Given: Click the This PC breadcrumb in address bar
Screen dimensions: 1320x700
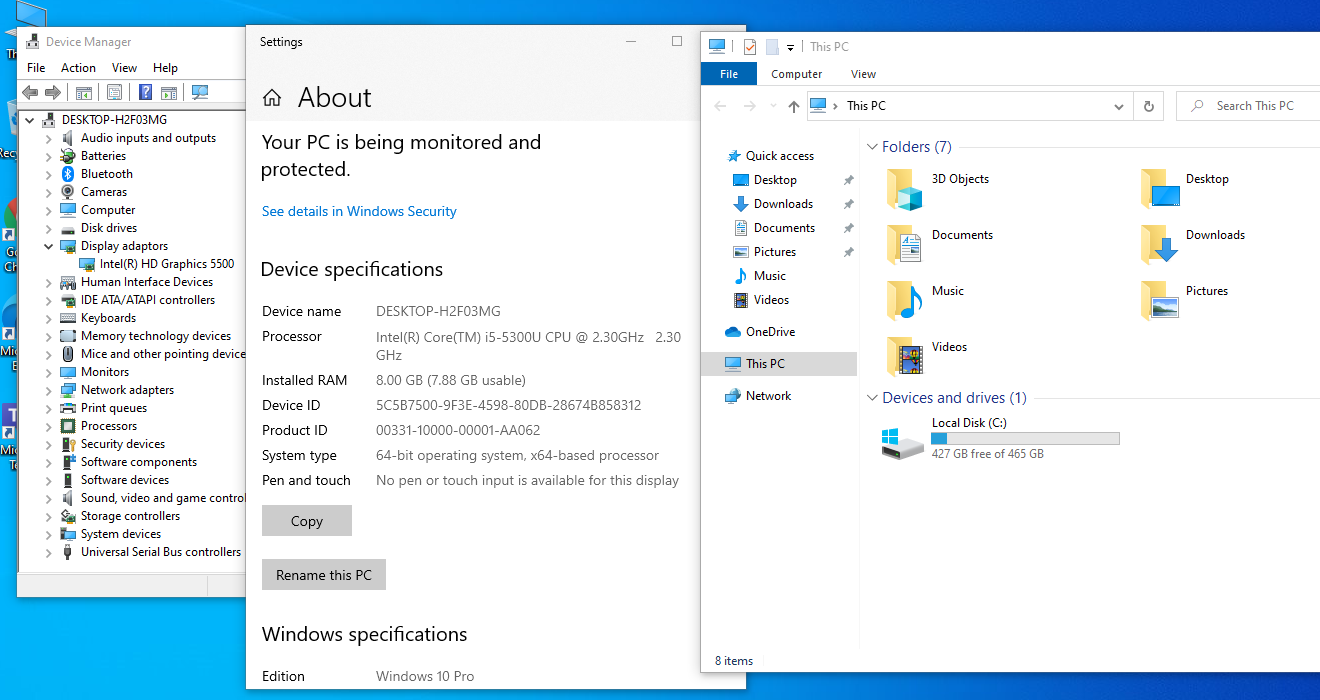Looking at the screenshot, I should (x=866, y=106).
